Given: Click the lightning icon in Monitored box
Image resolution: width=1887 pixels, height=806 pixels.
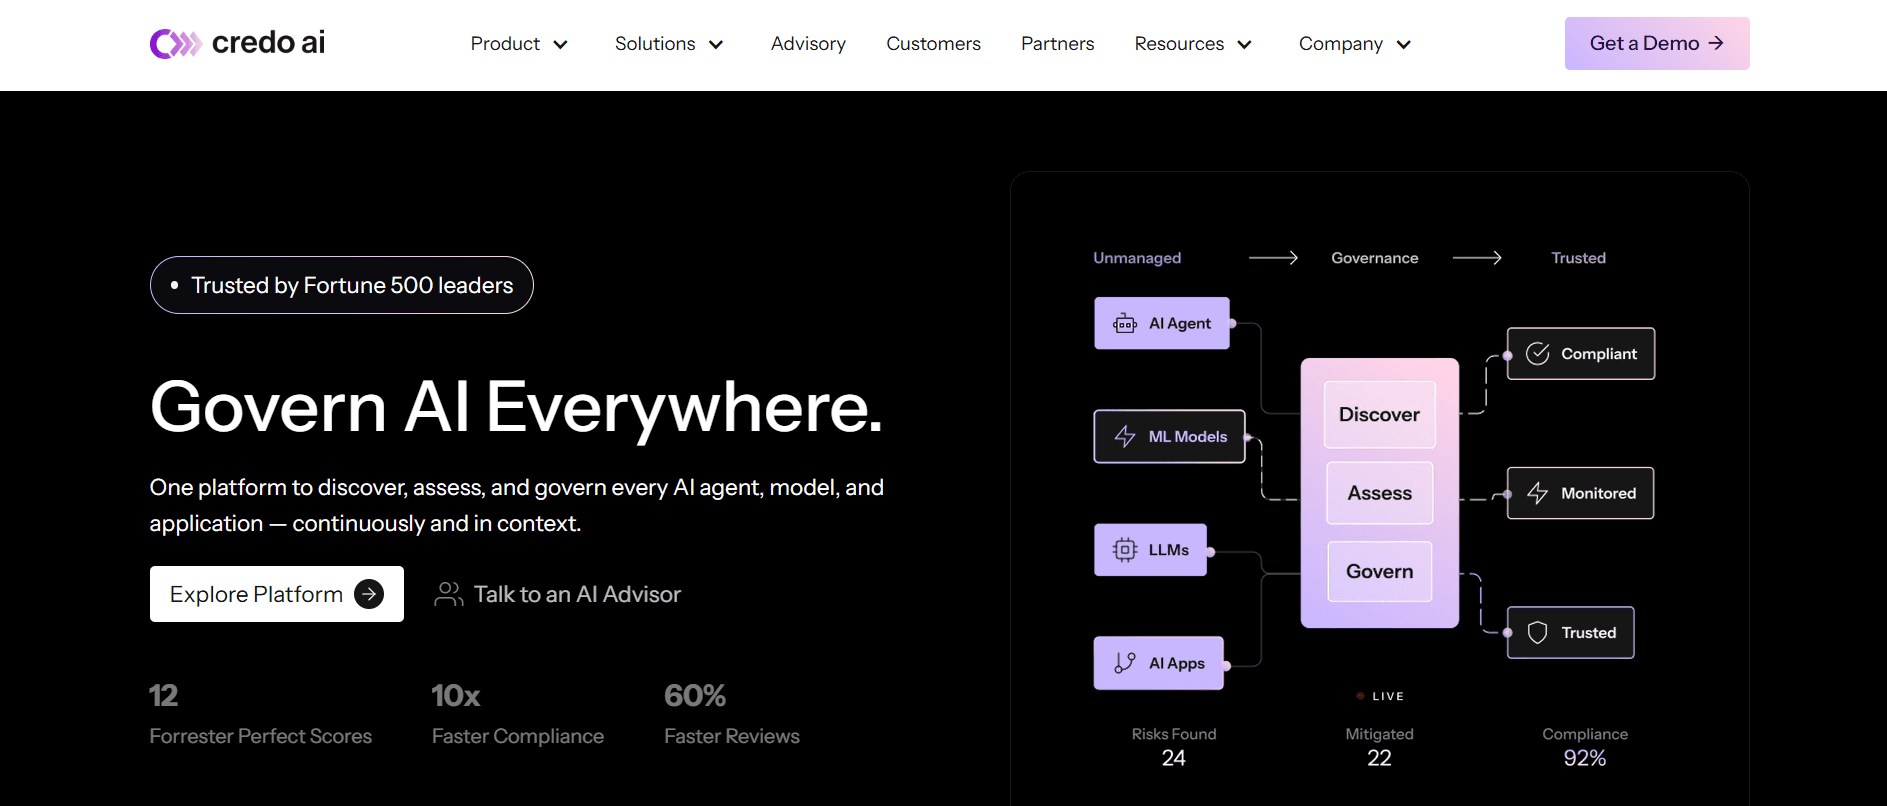Looking at the screenshot, I should tap(1538, 493).
